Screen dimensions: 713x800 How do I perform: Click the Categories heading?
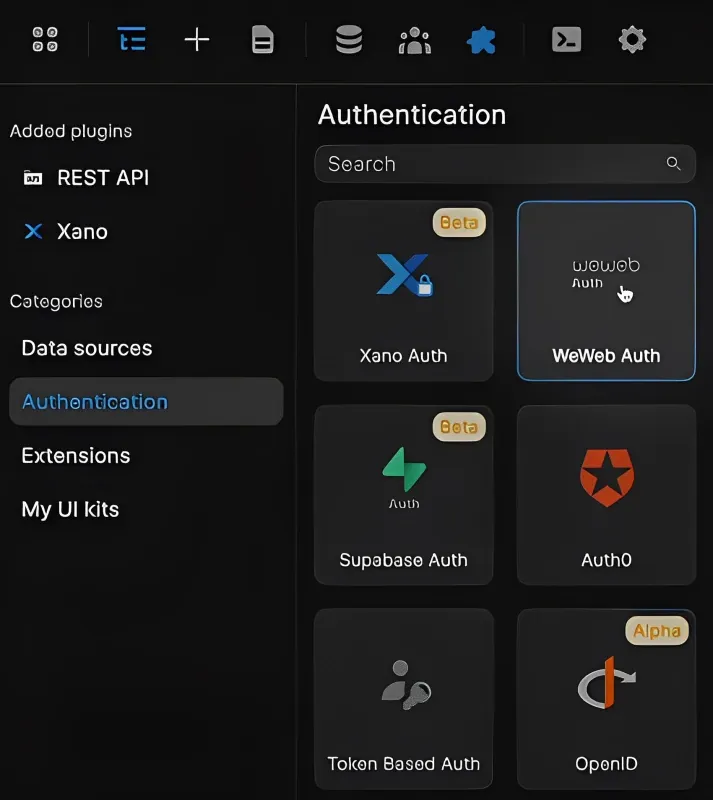[x=56, y=302]
